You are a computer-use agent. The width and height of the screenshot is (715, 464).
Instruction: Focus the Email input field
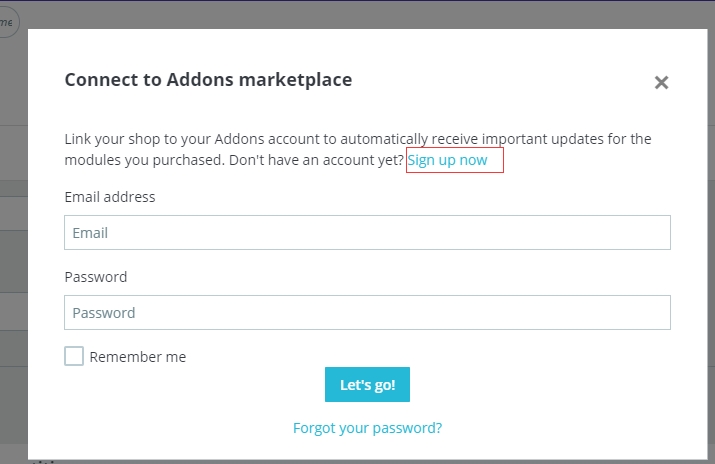[x=367, y=233]
